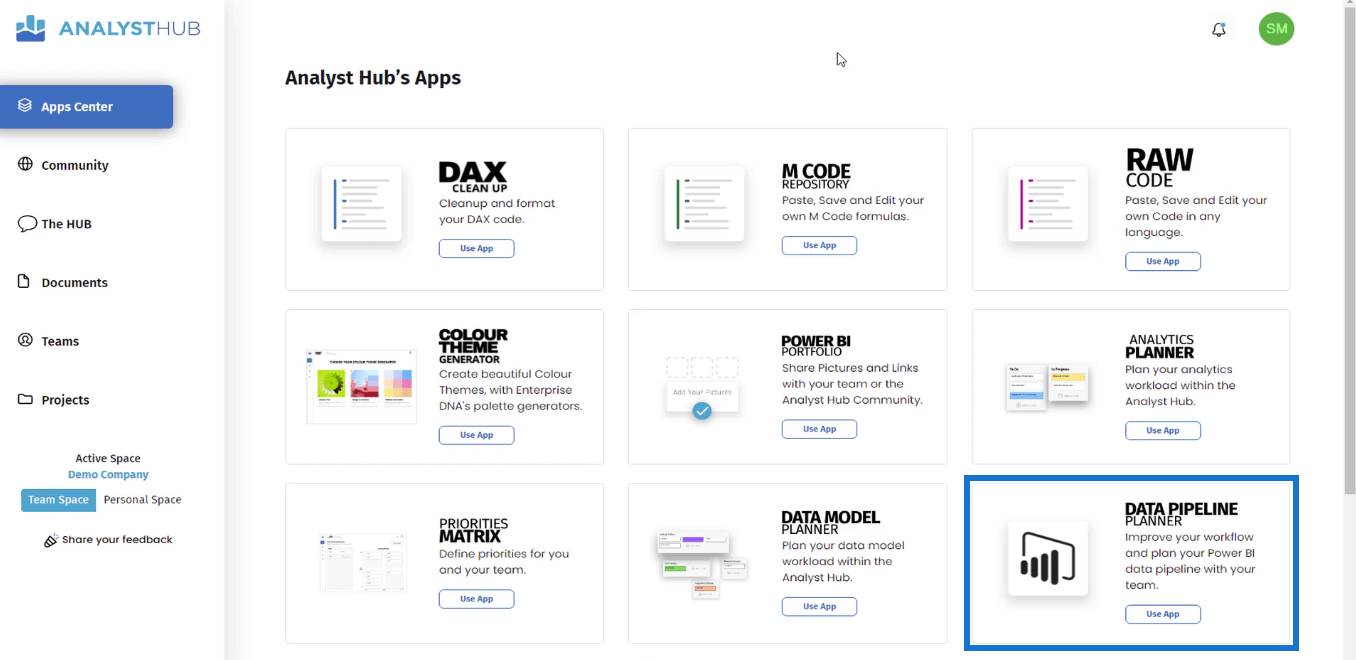Click the Priorities Matrix preview thumbnail
Viewport: 1356px width, 660px height.
(363, 562)
